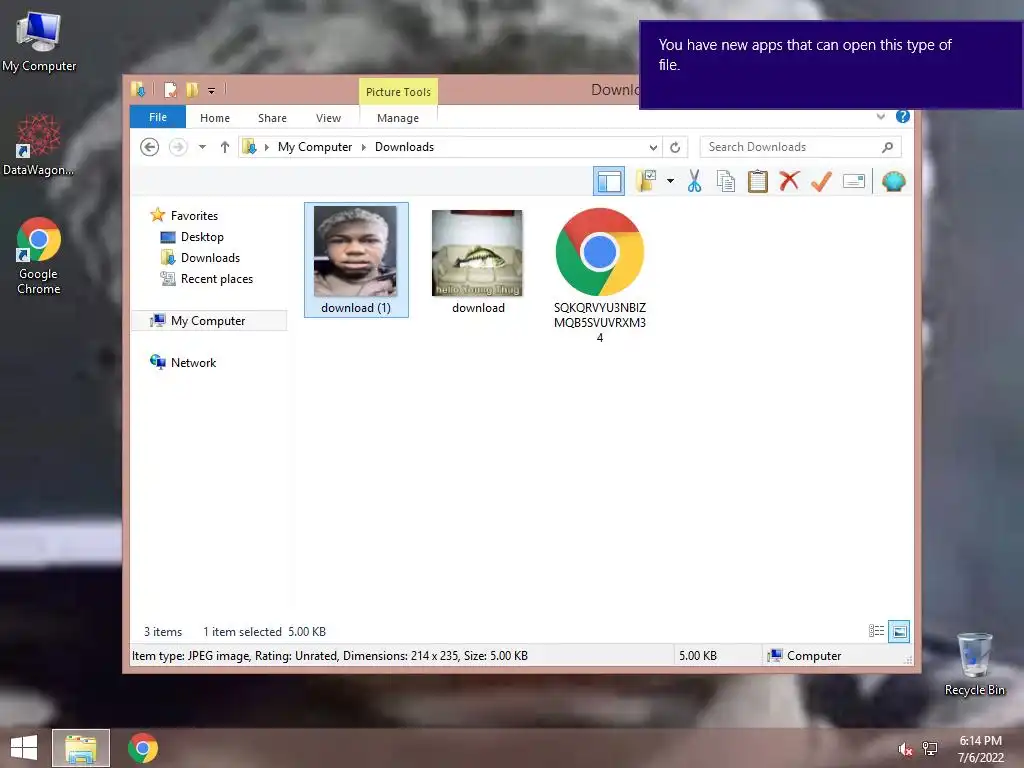Select My Computer in navigation pane

point(208,321)
